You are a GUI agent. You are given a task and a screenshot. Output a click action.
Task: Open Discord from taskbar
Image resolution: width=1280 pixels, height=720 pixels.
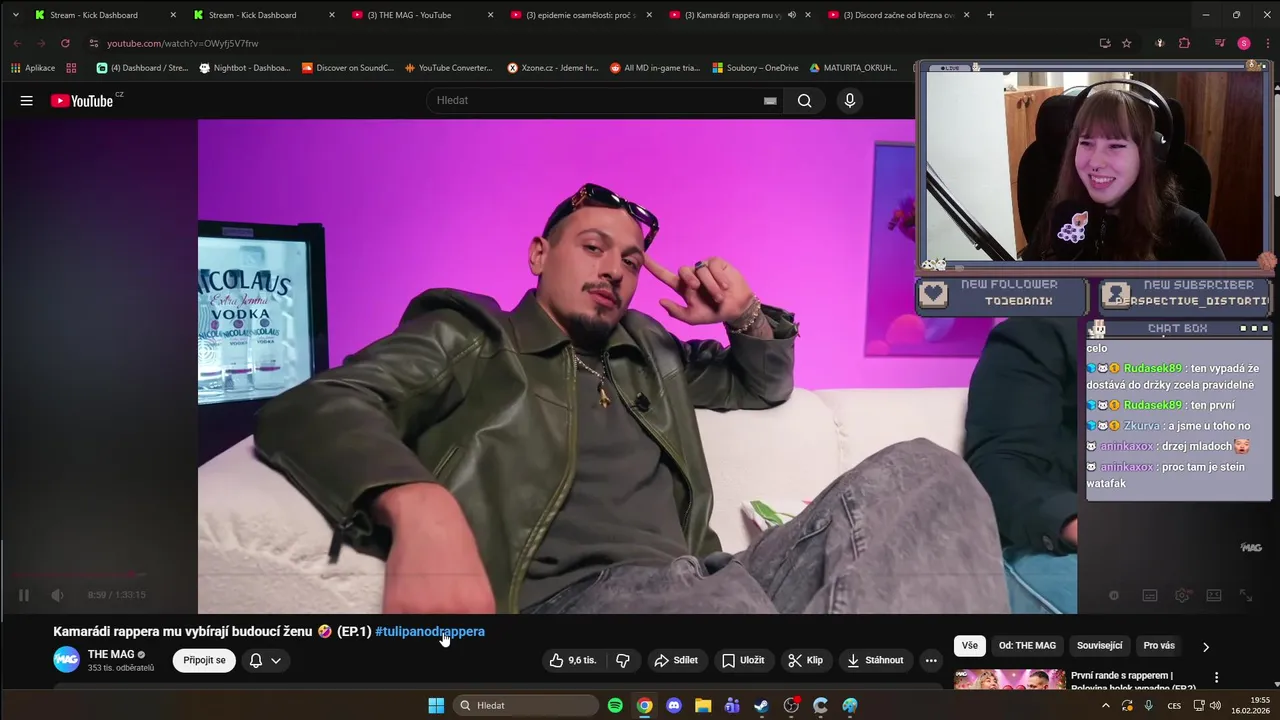(x=674, y=705)
